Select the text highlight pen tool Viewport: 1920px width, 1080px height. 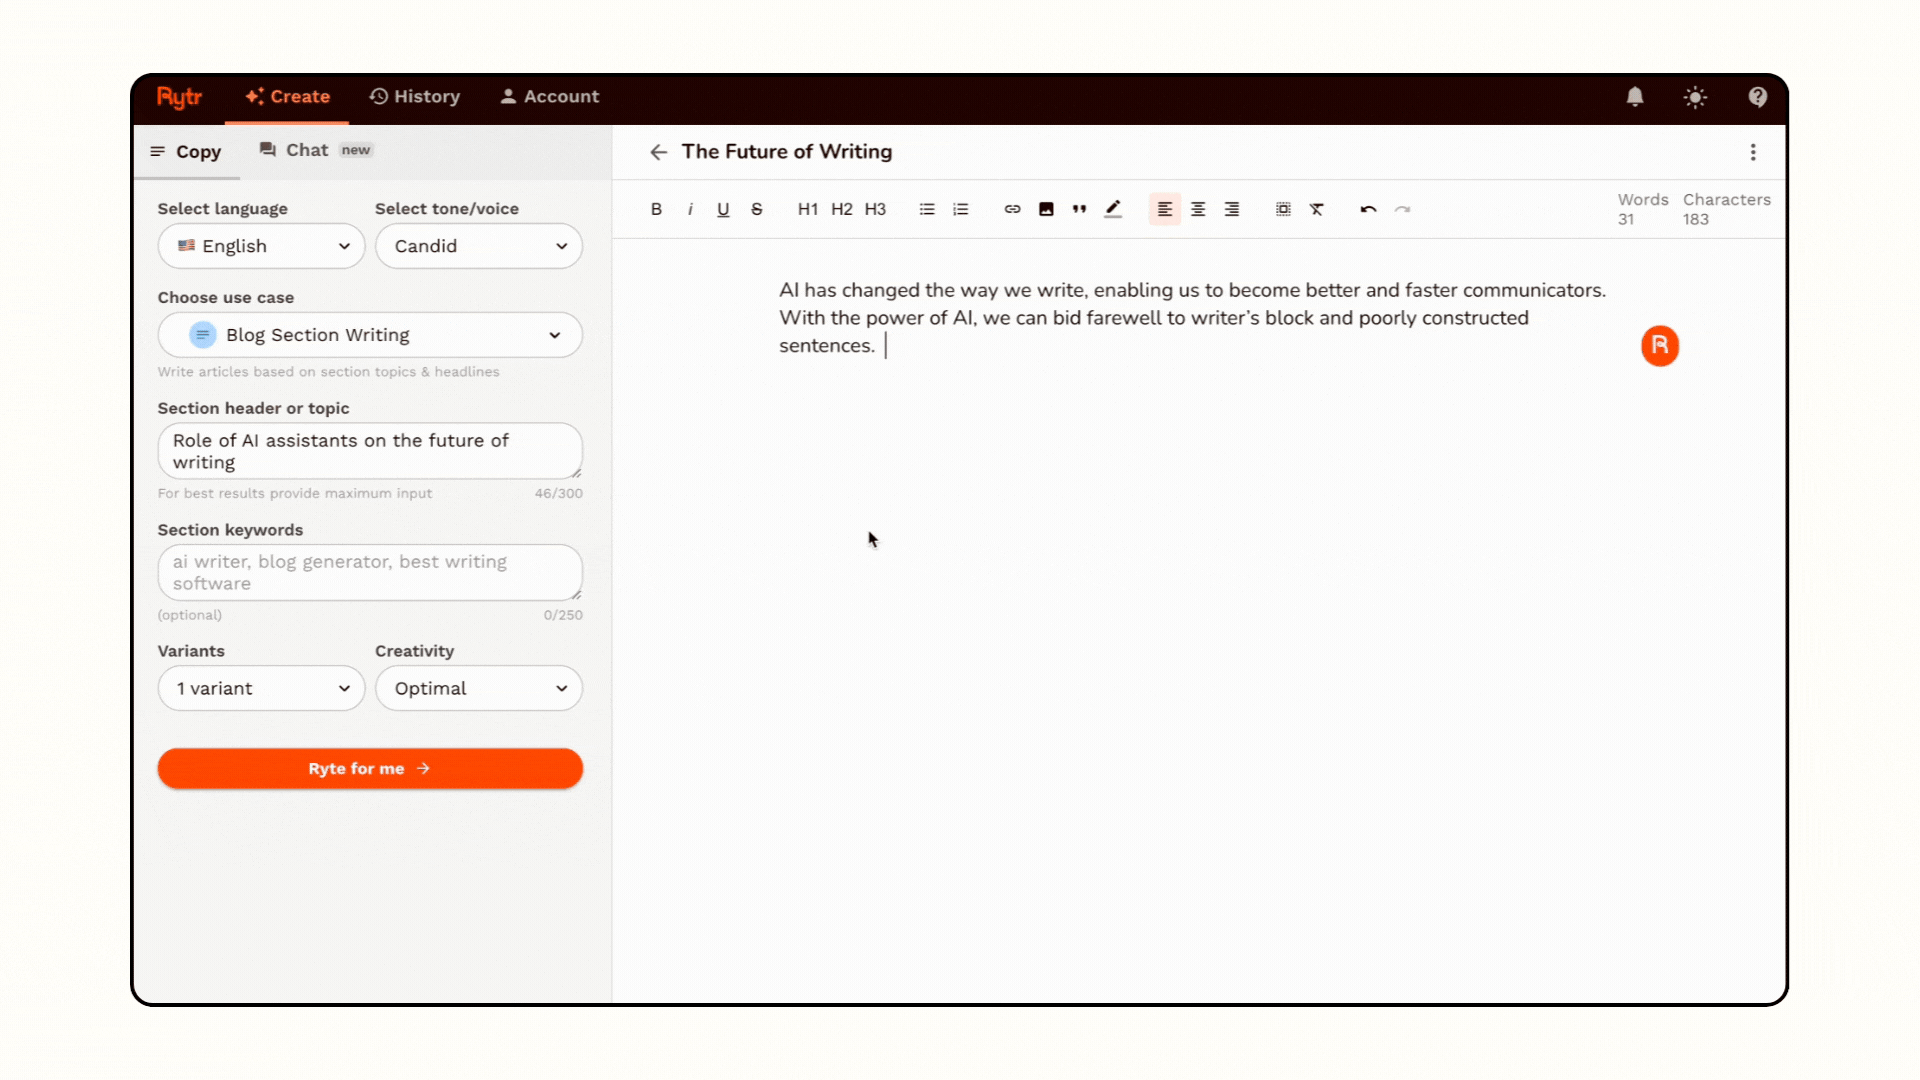(1113, 209)
